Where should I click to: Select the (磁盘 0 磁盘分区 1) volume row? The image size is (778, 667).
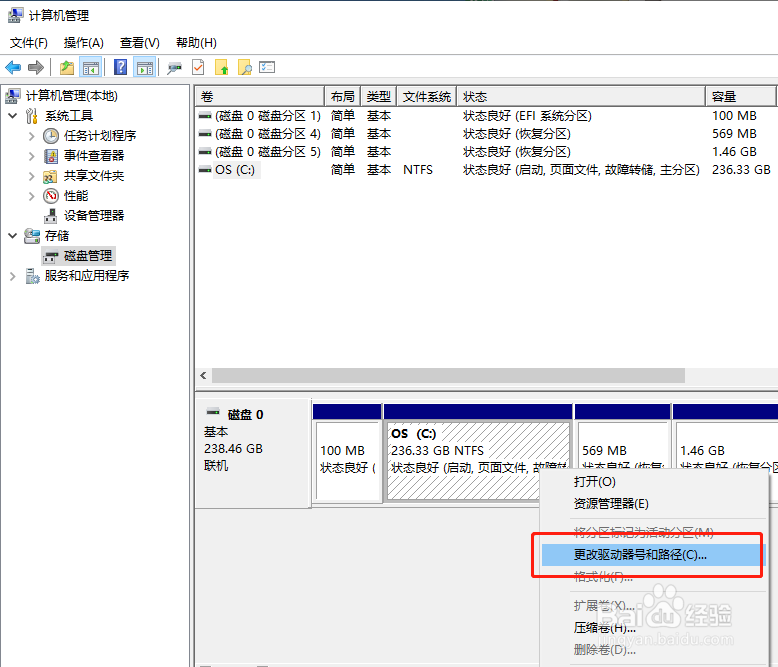[486, 116]
